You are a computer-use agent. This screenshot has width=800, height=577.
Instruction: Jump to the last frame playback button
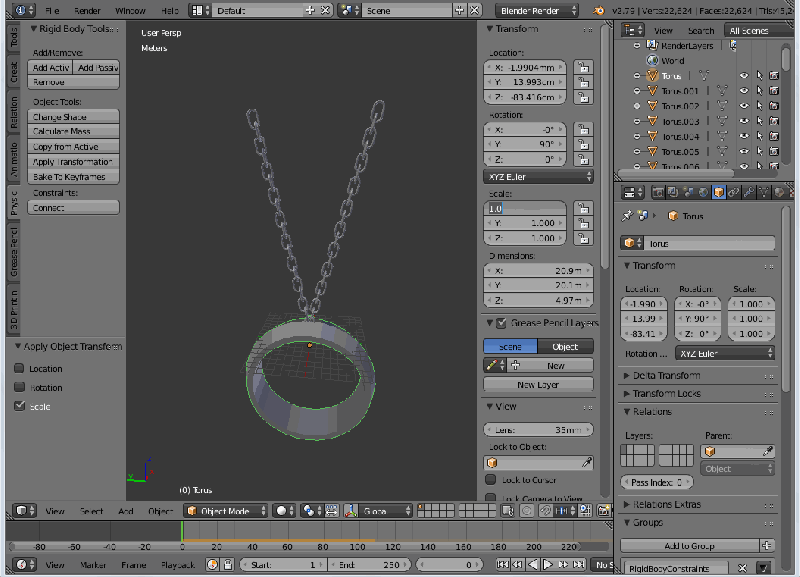click(x=580, y=564)
